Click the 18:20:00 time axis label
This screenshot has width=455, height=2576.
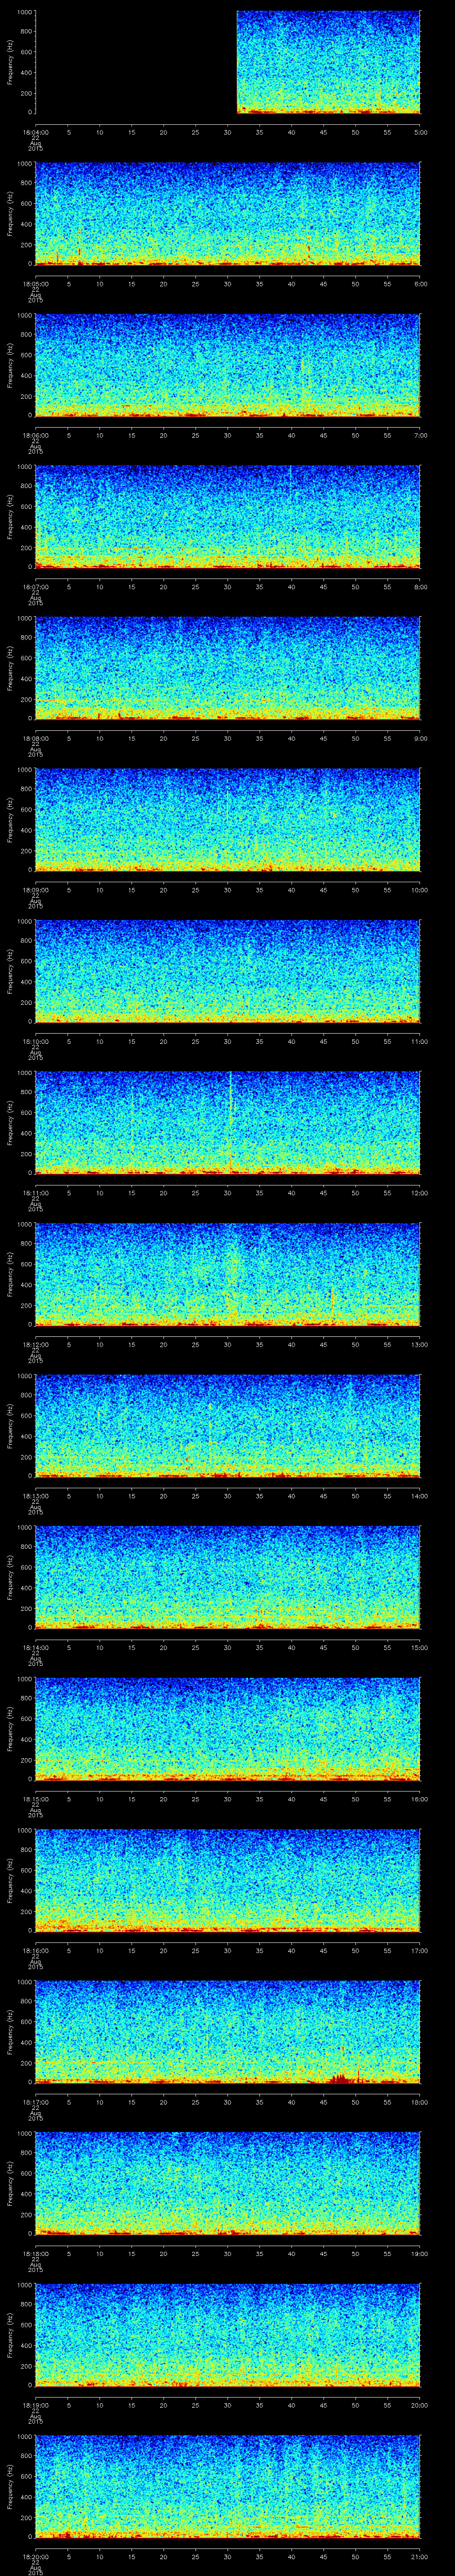(35, 2556)
